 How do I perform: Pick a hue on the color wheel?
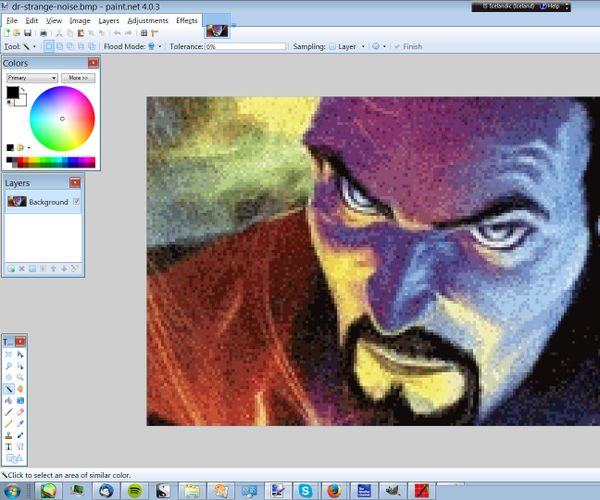(x=62, y=119)
